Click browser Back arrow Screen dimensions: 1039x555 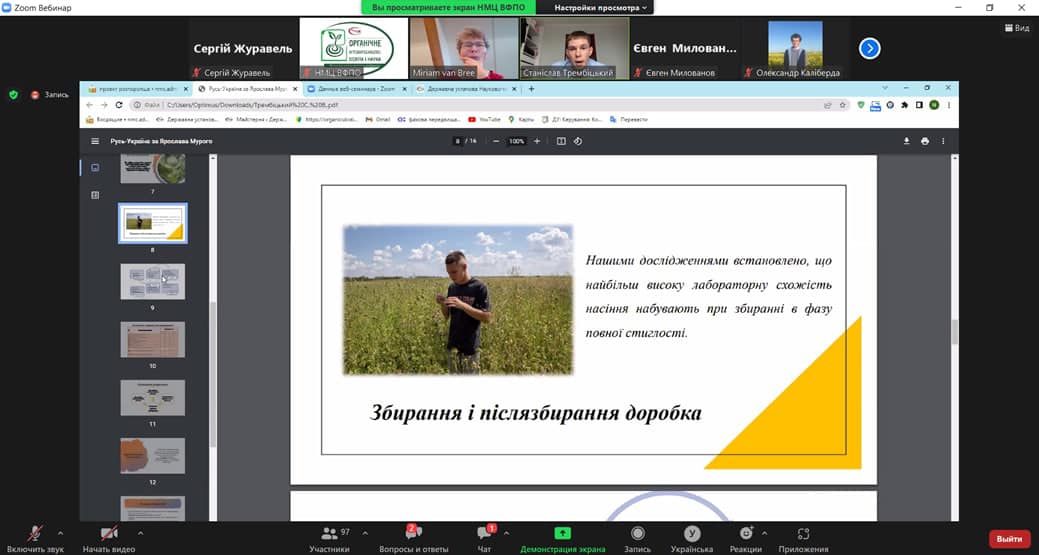(x=89, y=105)
